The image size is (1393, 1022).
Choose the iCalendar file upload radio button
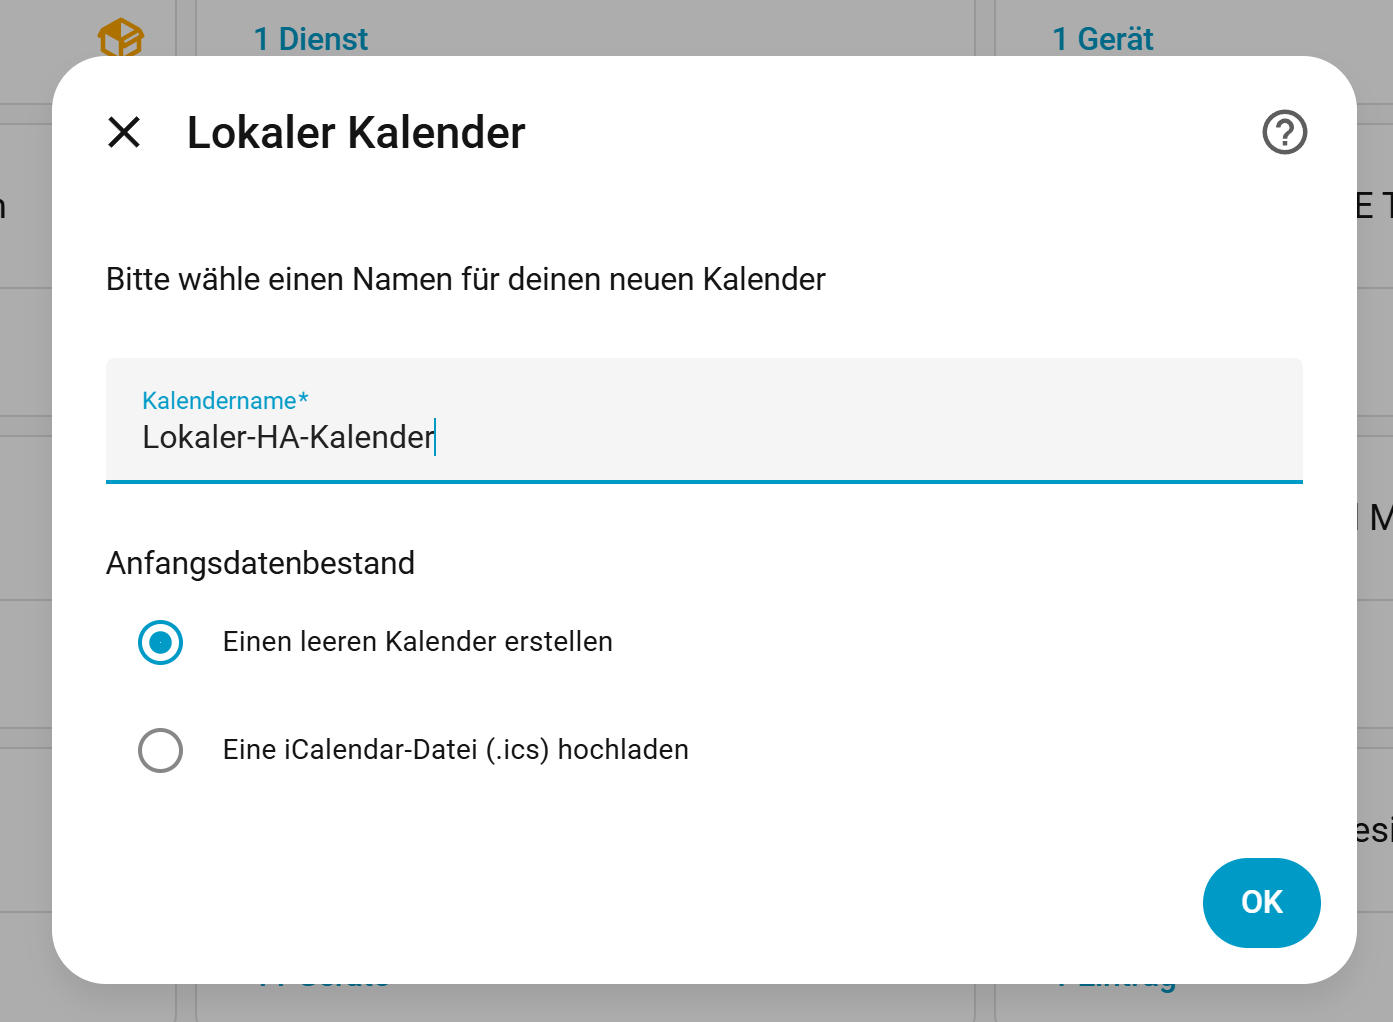click(160, 750)
